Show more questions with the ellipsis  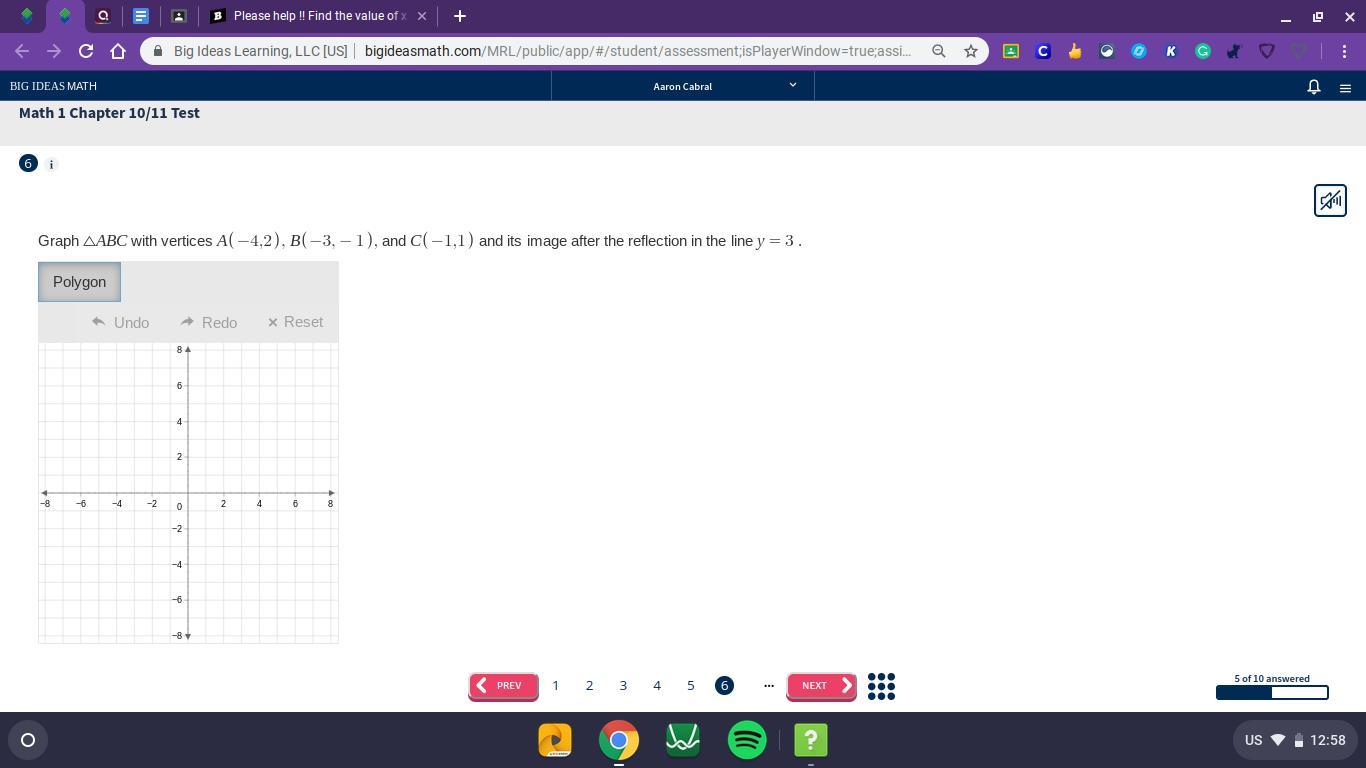tap(769, 686)
